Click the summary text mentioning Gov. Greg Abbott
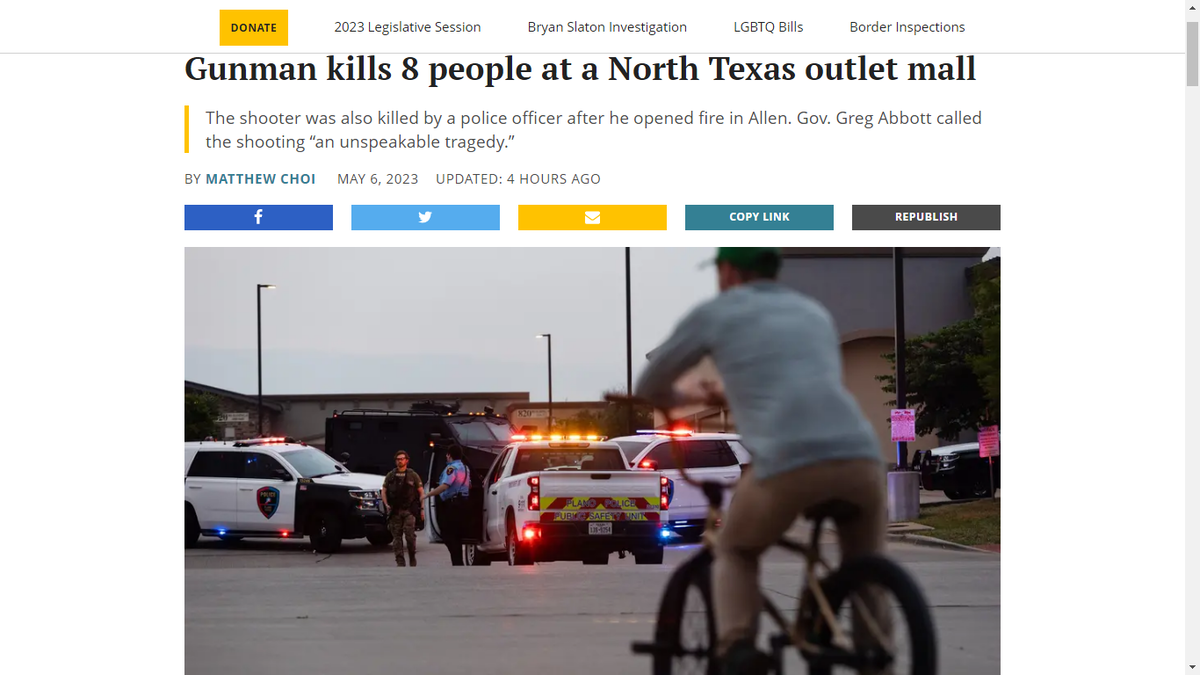 594,130
